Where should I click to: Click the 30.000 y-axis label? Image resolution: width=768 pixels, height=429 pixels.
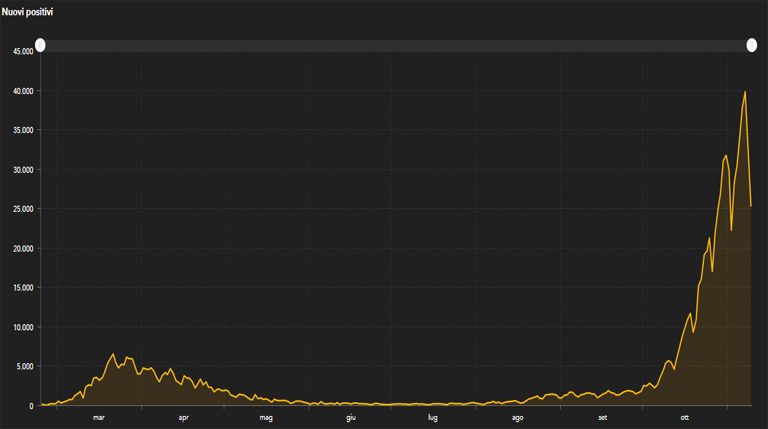click(x=23, y=170)
